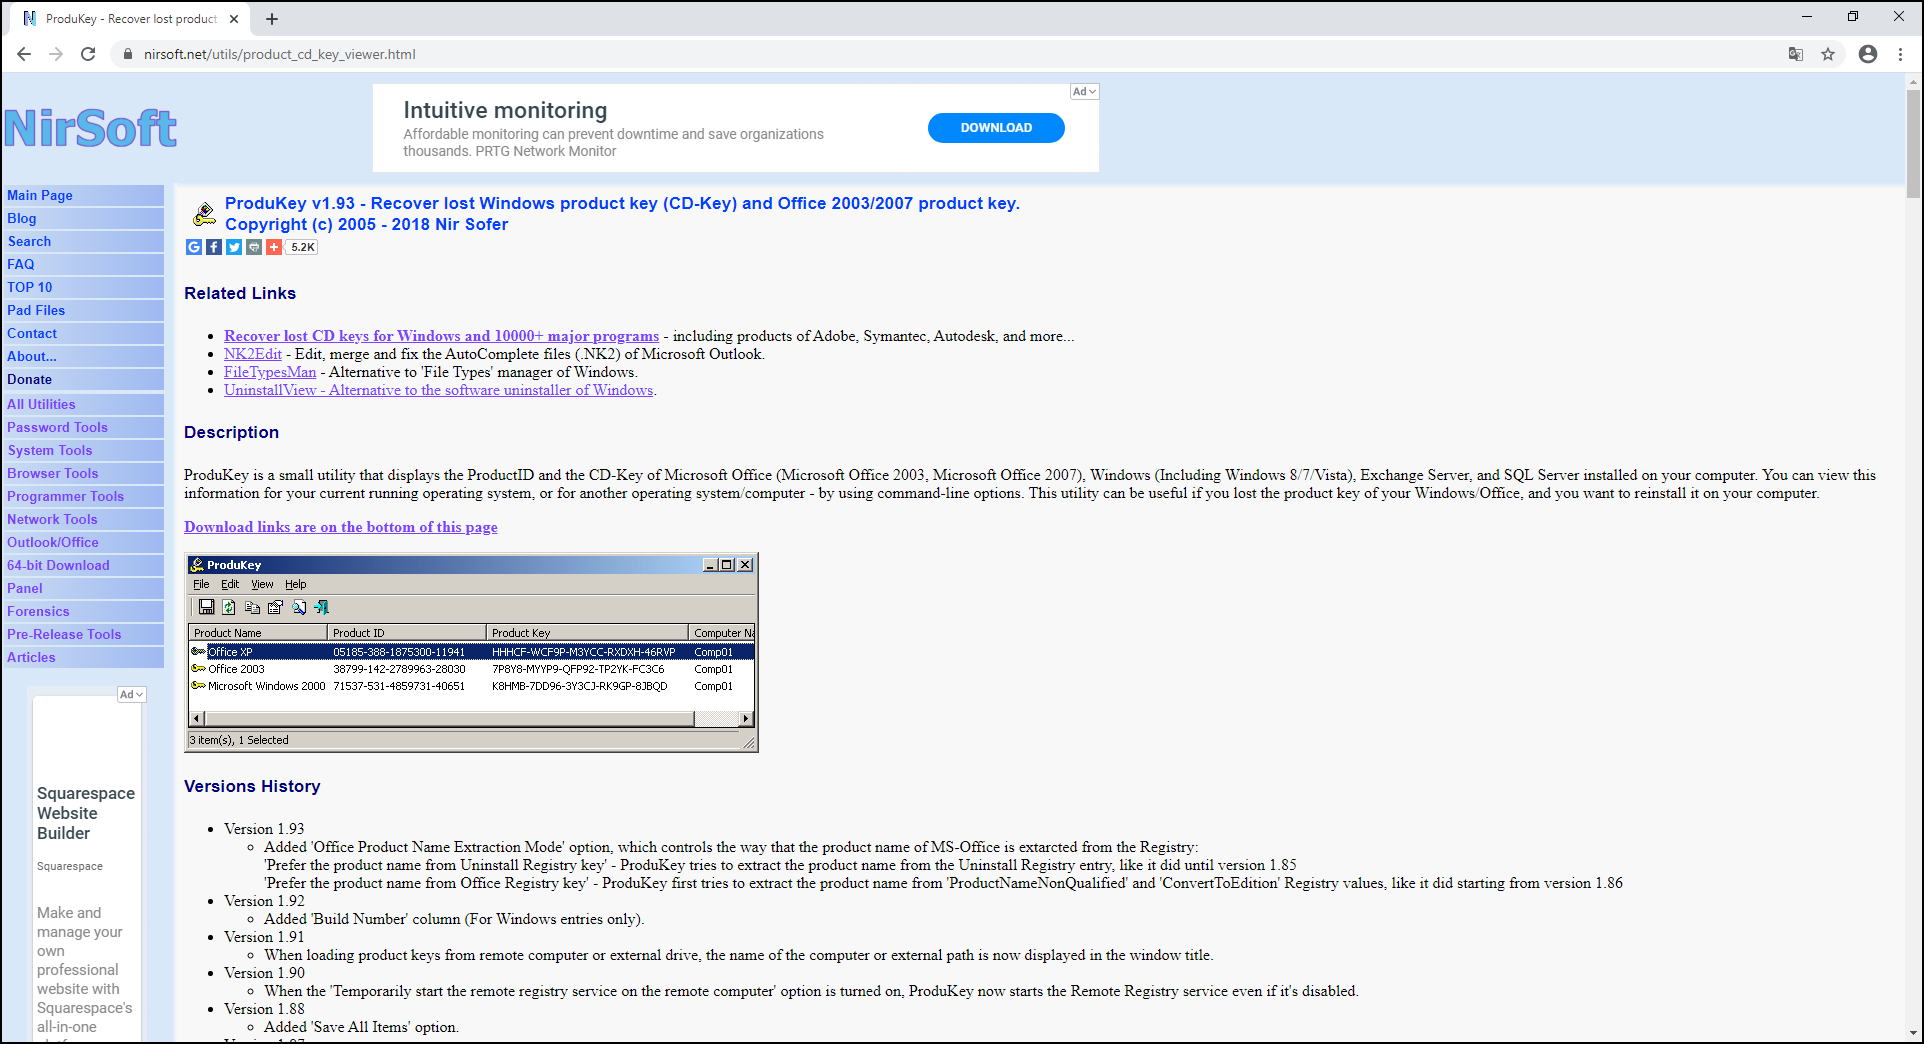Click the DOWNLOAD button in banner ad
Image resolution: width=1924 pixels, height=1044 pixels.
(x=996, y=128)
